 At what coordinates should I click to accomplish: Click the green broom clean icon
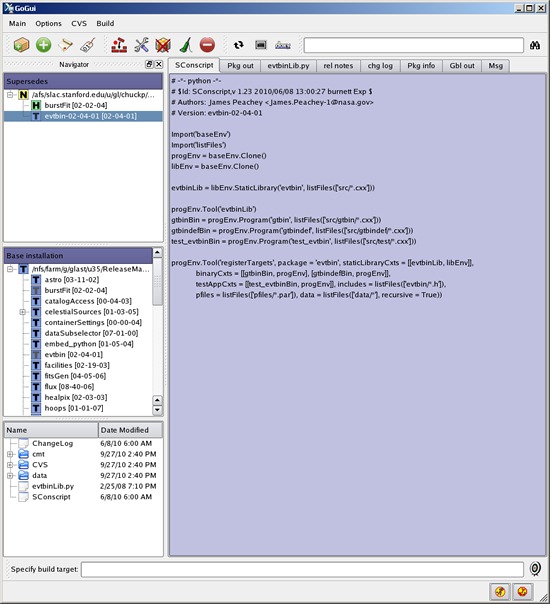tap(186, 45)
